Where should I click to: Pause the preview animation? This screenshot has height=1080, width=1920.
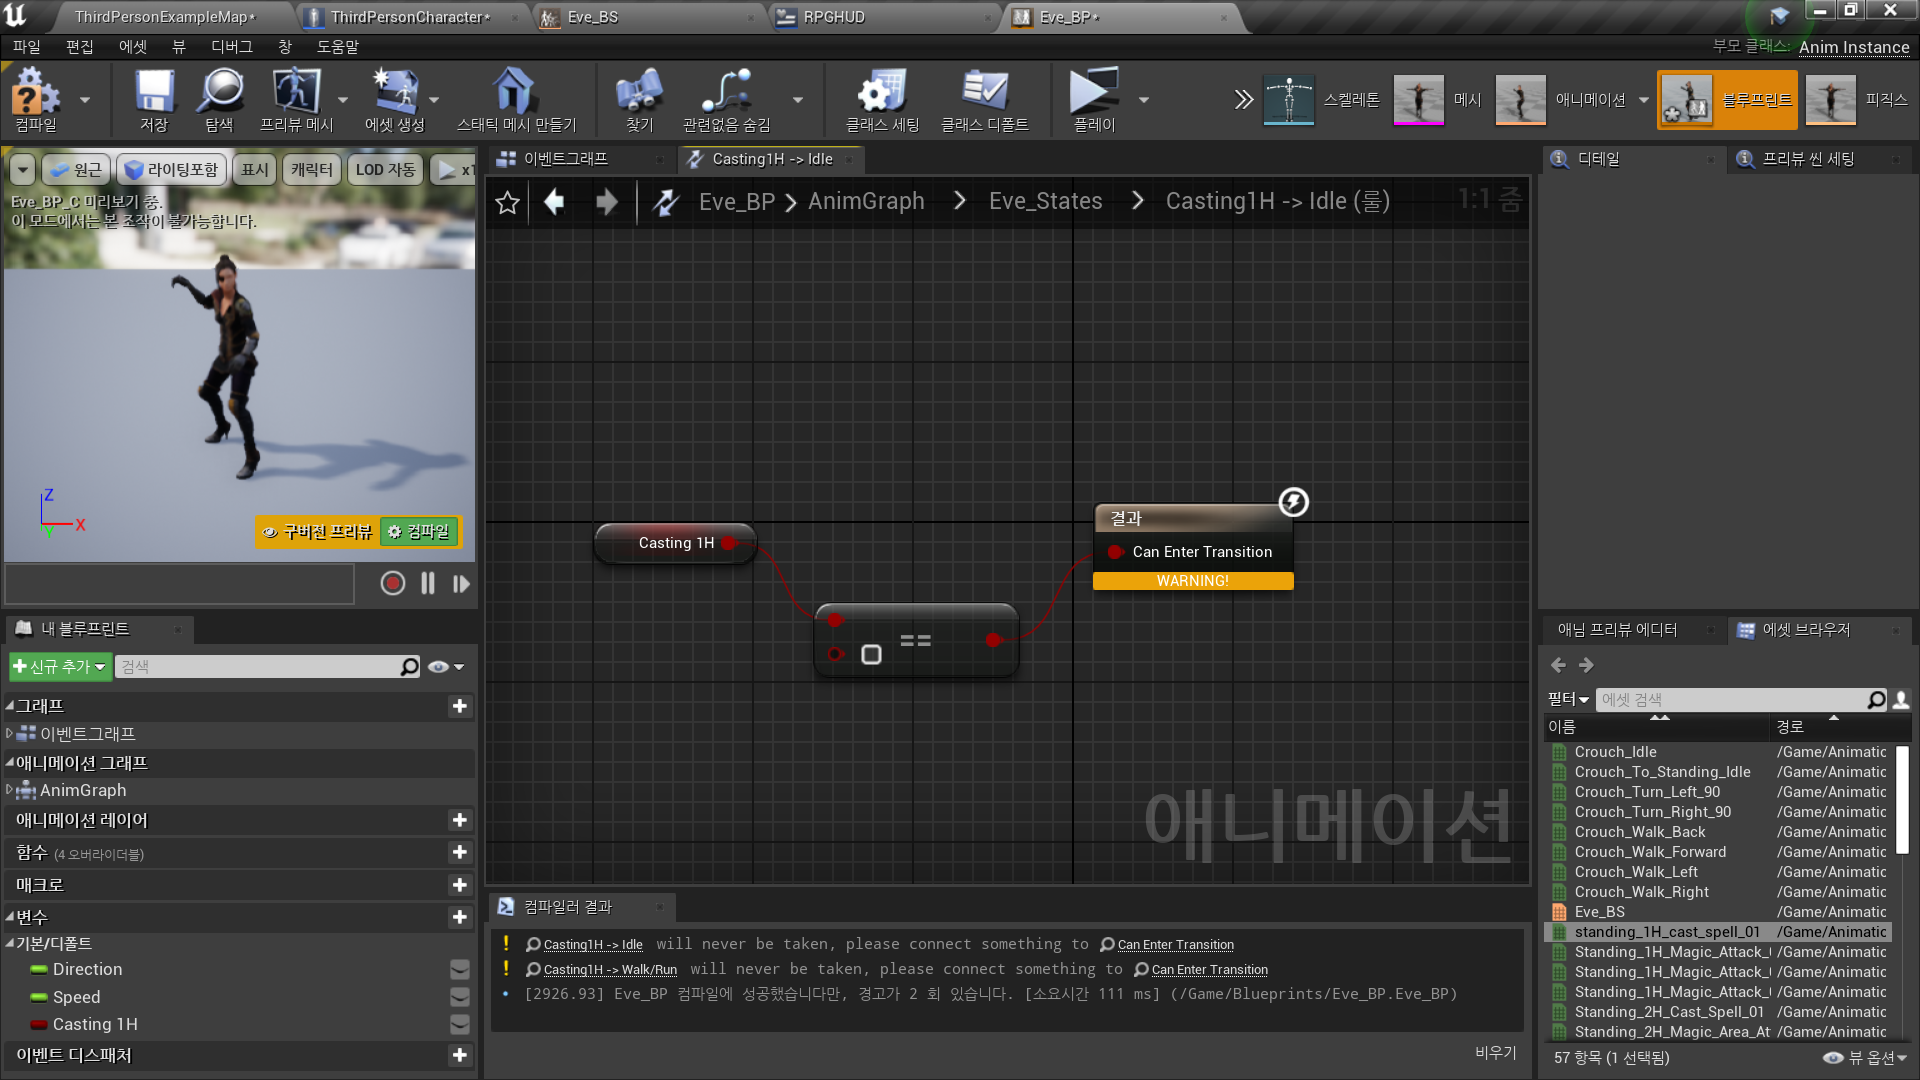pos(428,584)
